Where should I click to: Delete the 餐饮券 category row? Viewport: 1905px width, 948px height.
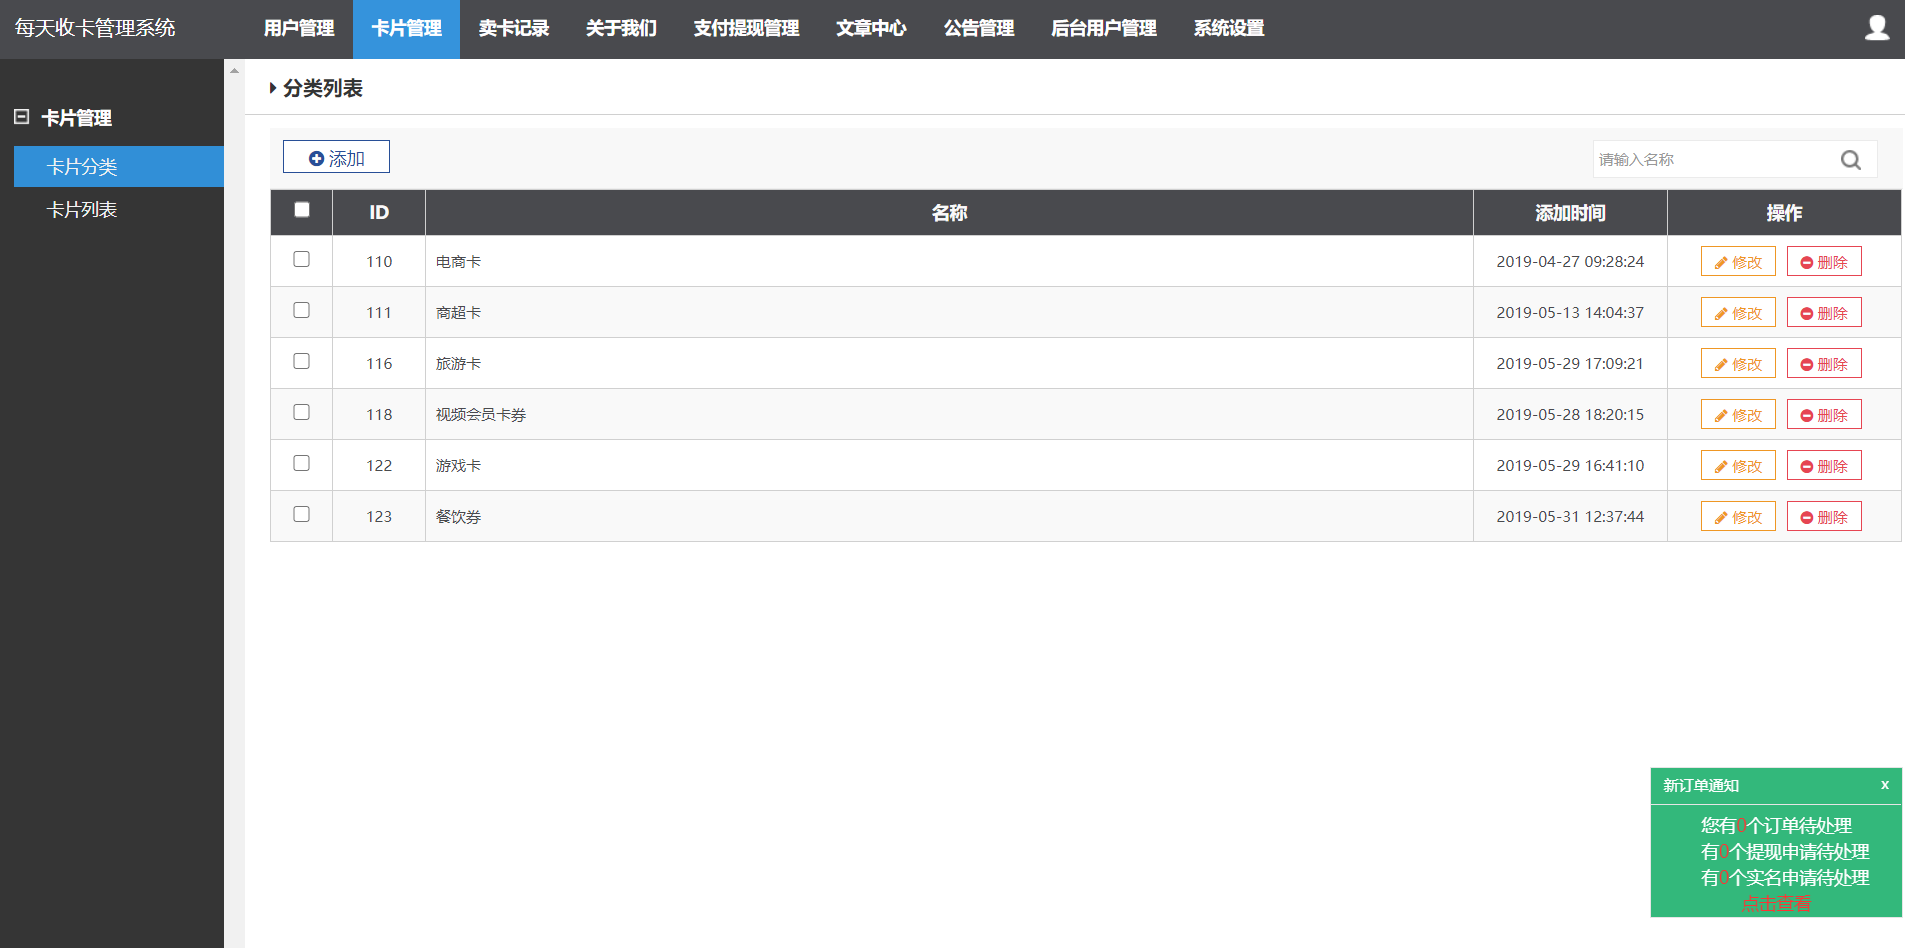1823,517
